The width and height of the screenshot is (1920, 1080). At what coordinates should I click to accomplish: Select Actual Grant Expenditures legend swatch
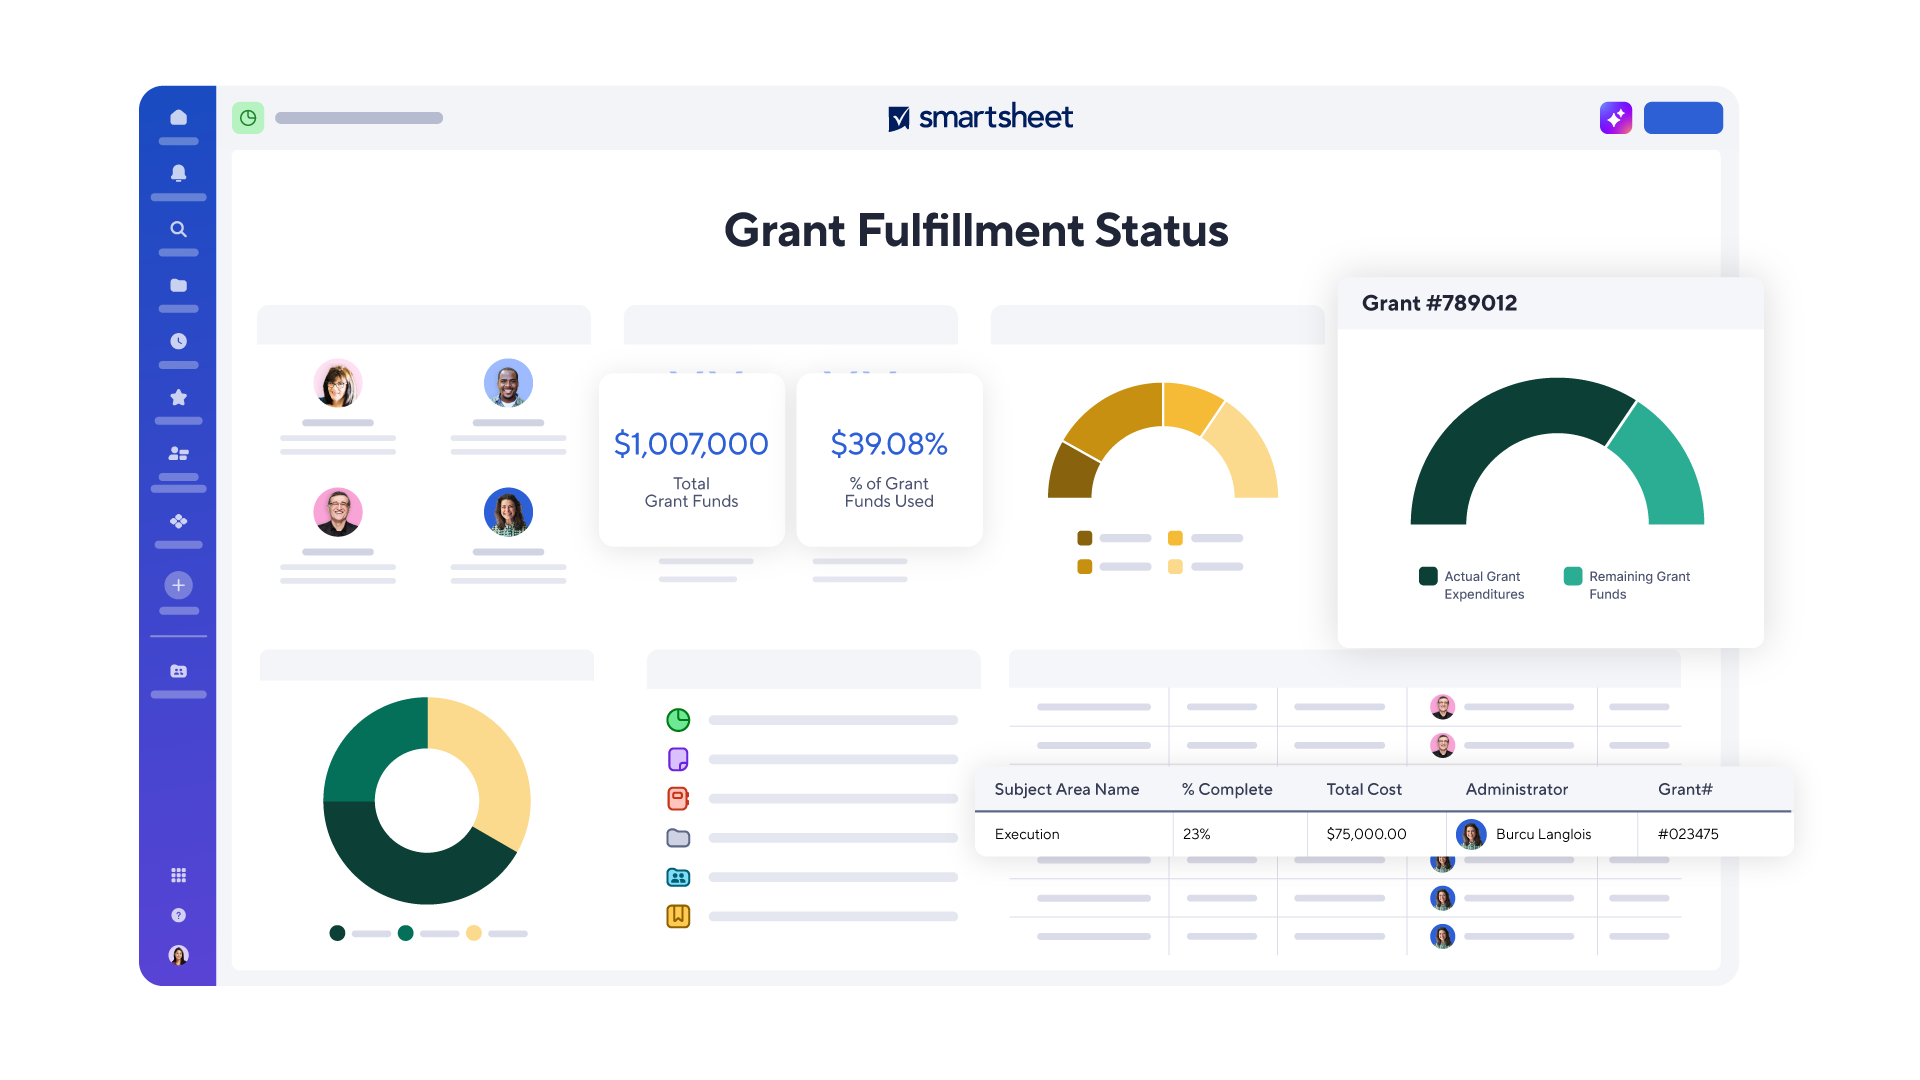click(1428, 576)
